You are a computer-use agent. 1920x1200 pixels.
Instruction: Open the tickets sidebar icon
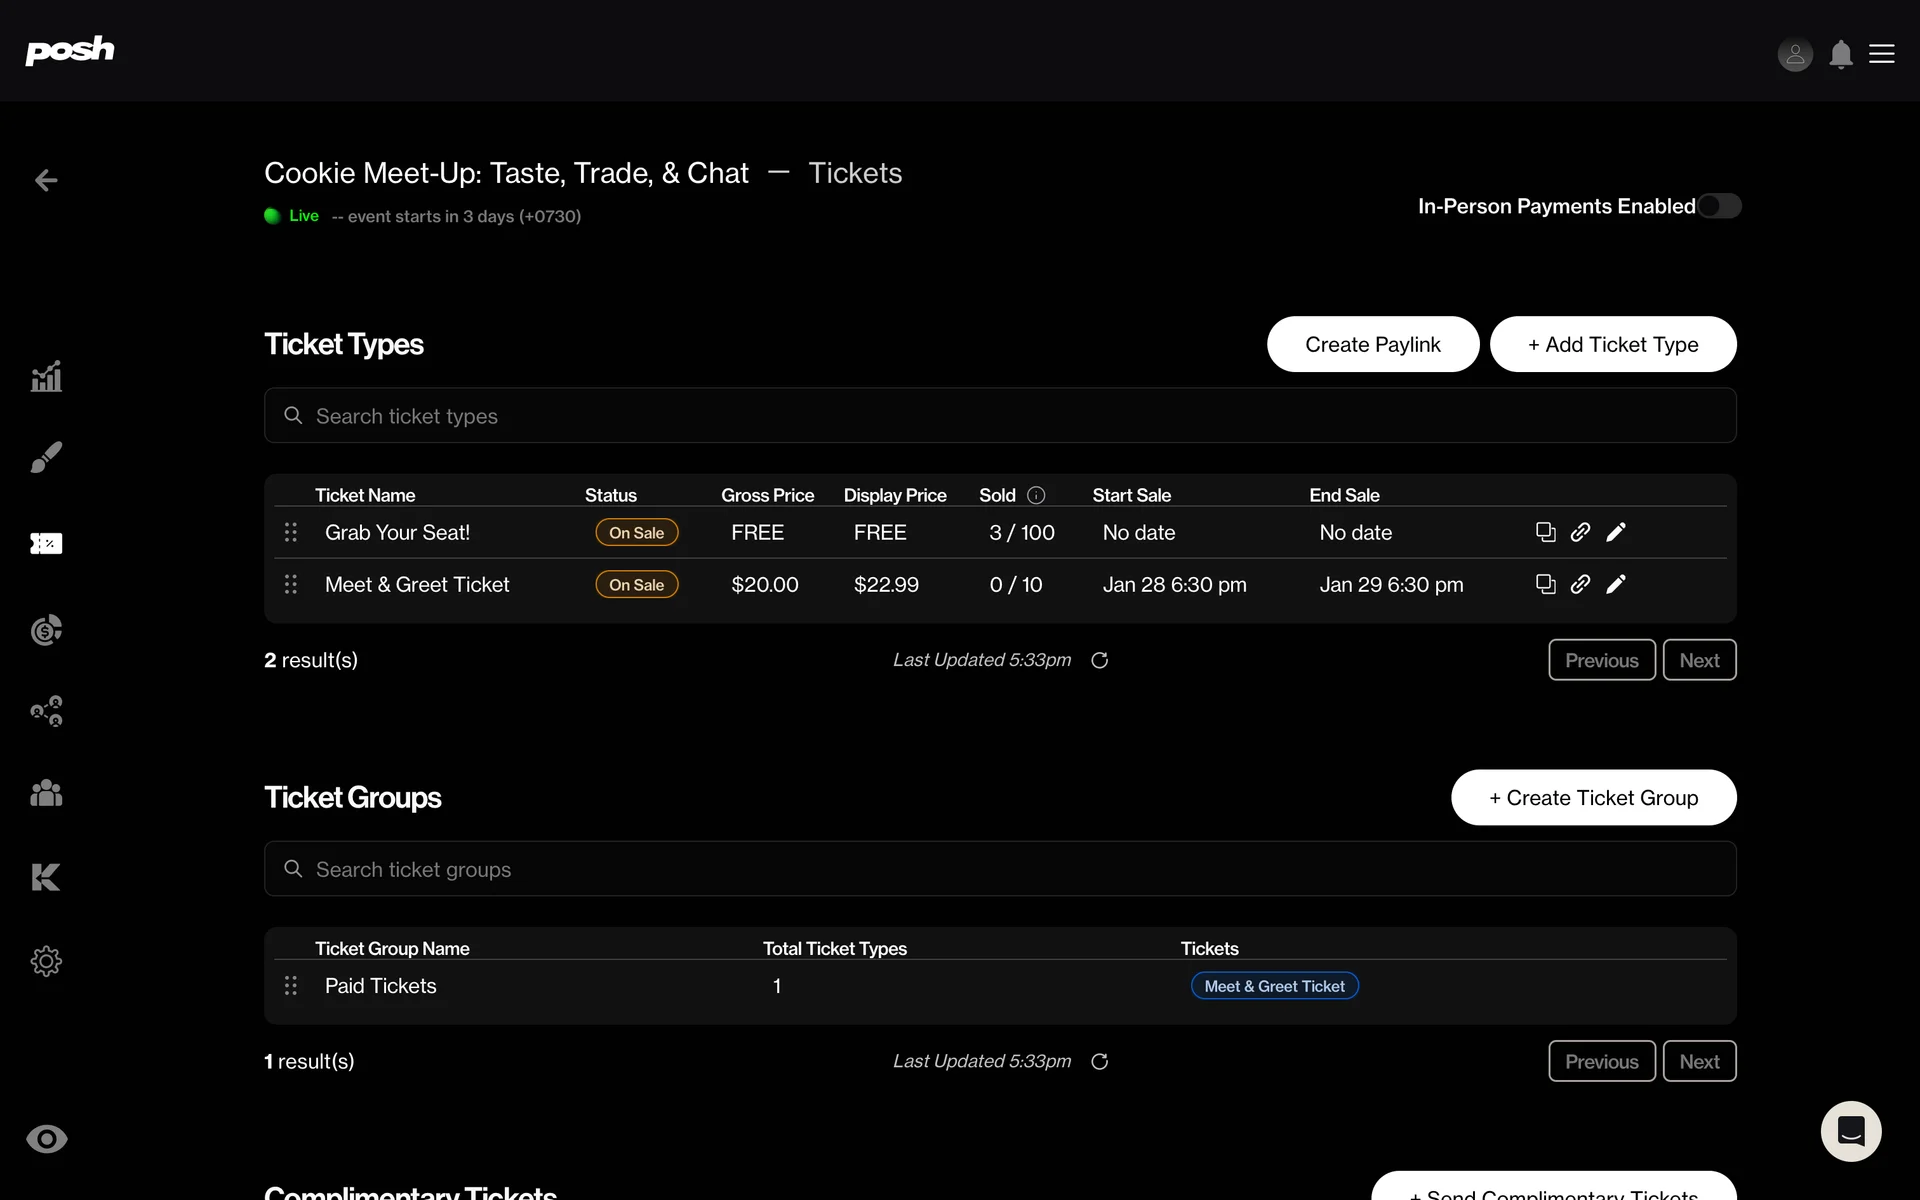[46, 543]
